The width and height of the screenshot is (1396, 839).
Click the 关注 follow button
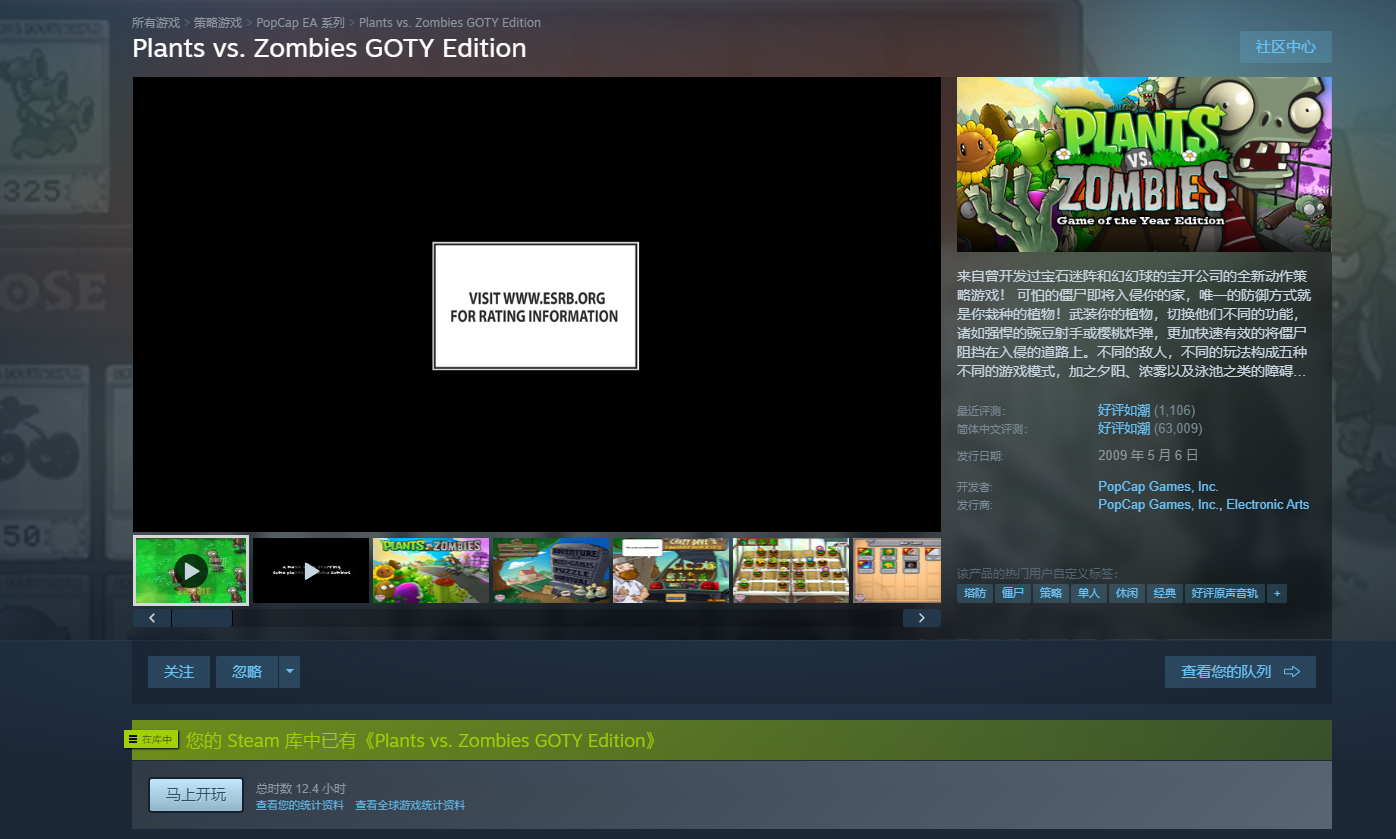click(179, 672)
